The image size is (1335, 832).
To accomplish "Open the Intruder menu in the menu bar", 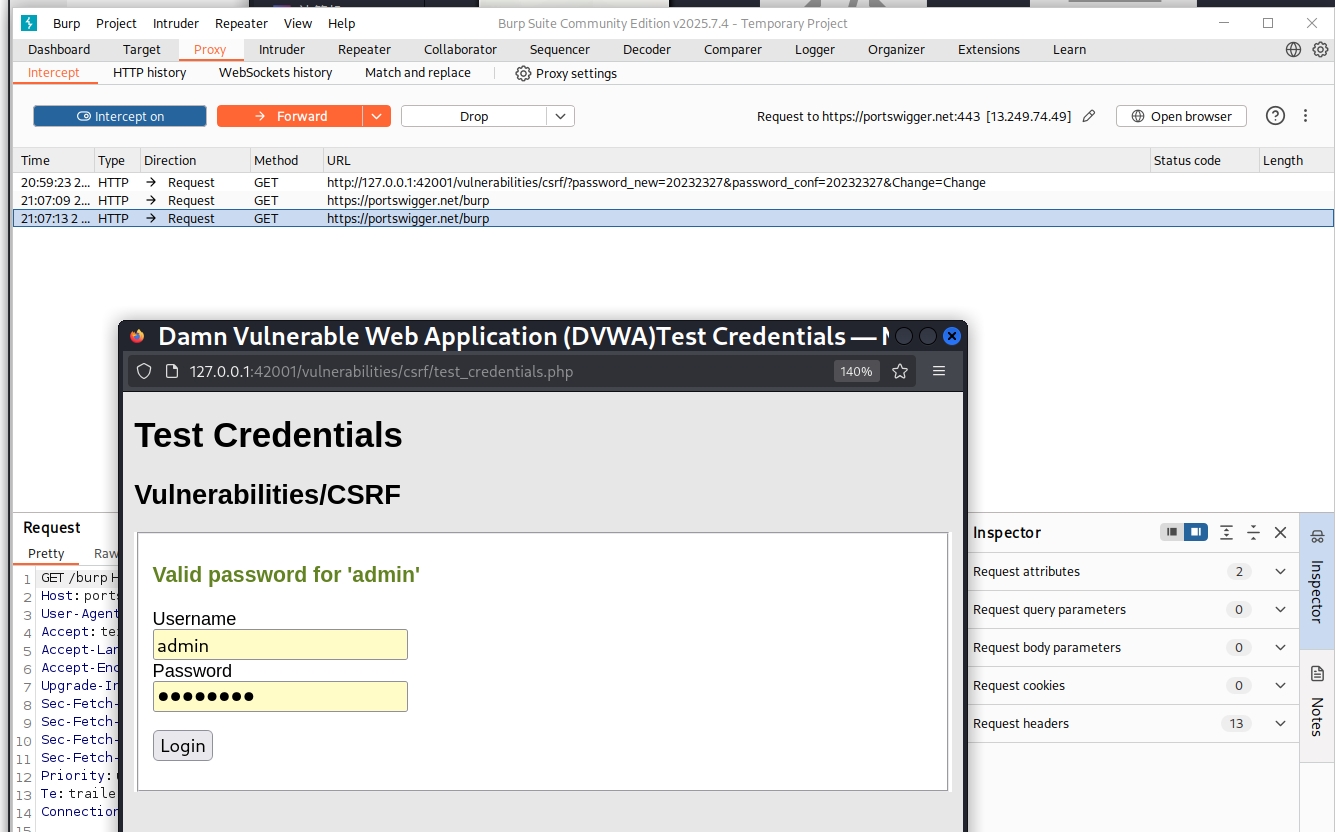I will [176, 23].
